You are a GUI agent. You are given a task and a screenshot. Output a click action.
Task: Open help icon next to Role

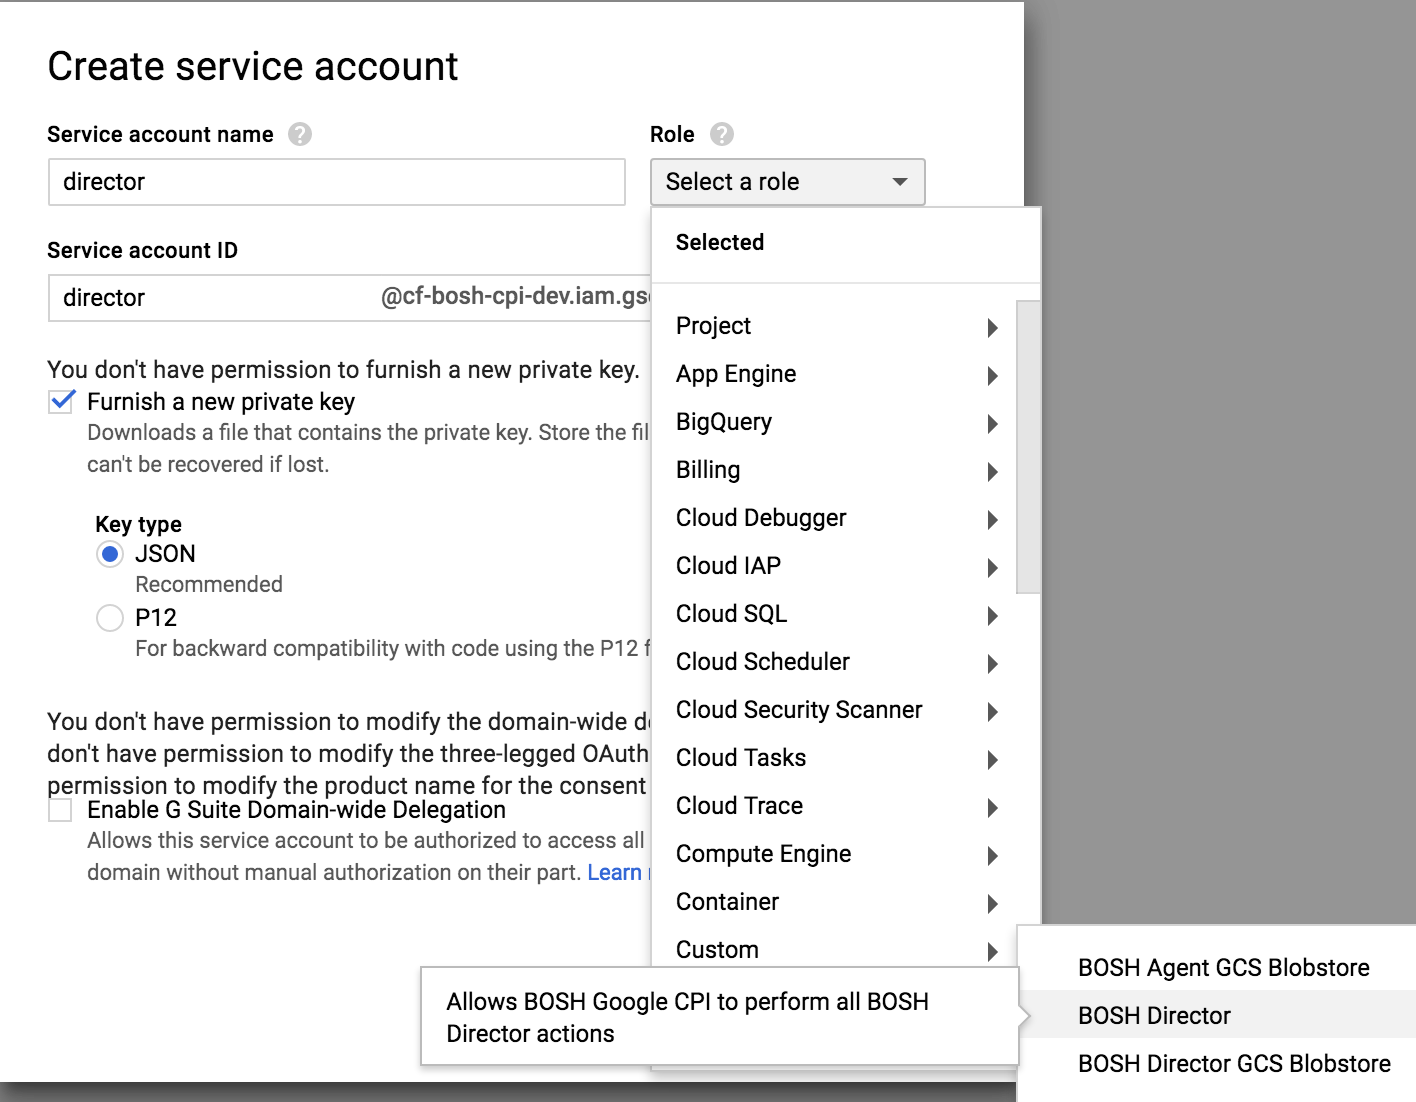pyautogui.click(x=722, y=134)
